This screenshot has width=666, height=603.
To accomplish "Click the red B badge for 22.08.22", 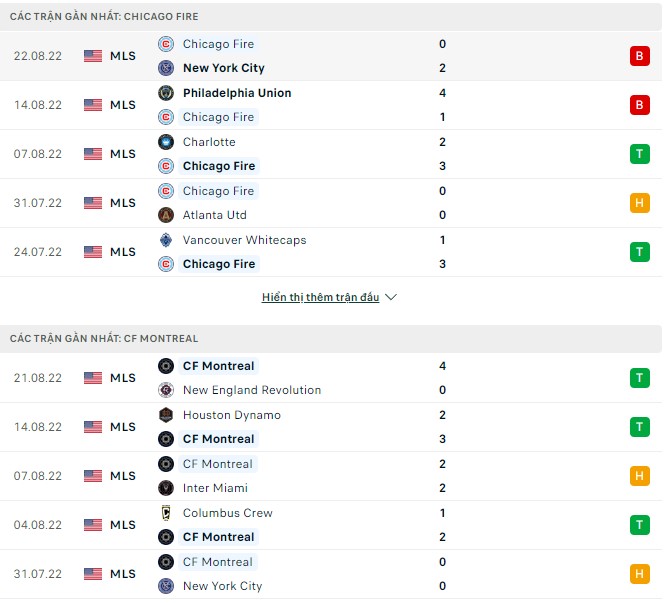I will point(639,56).
